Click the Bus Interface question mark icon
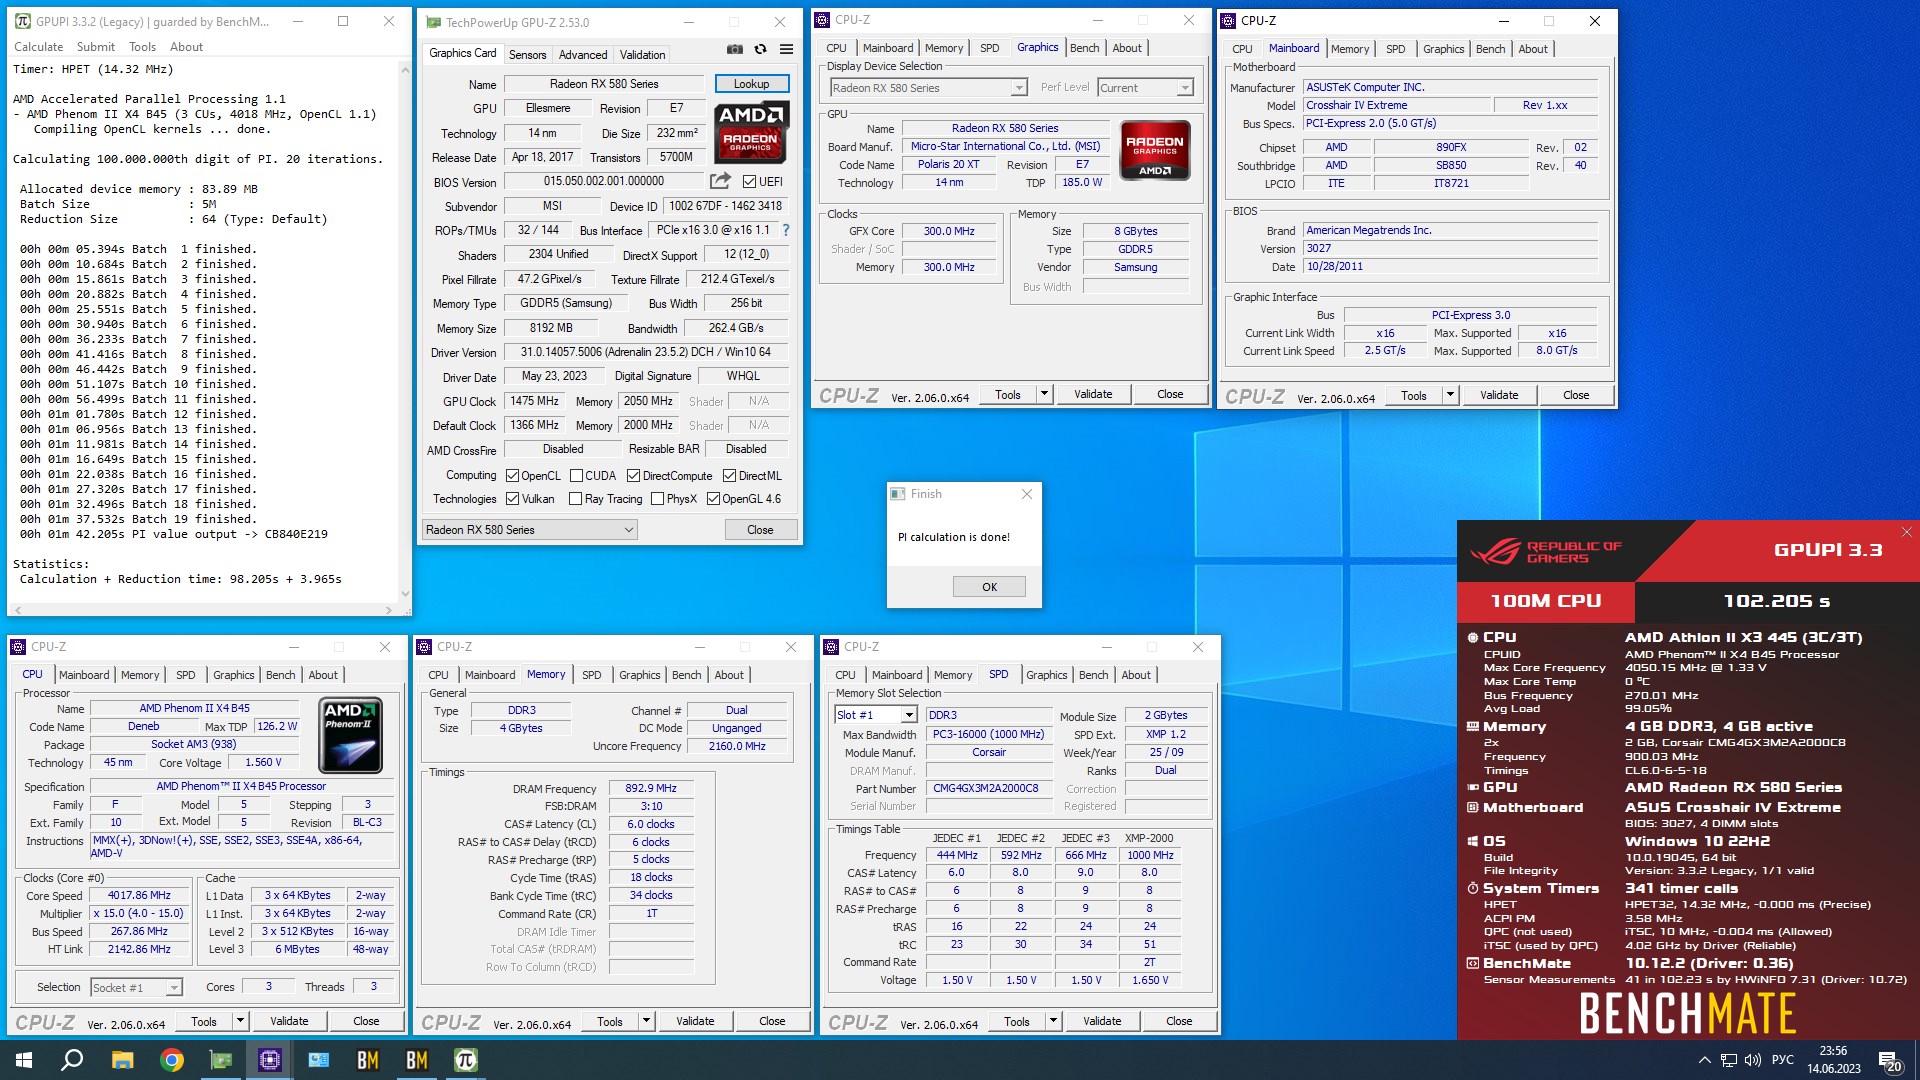Image resolution: width=1920 pixels, height=1080 pixels. coord(786,230)
